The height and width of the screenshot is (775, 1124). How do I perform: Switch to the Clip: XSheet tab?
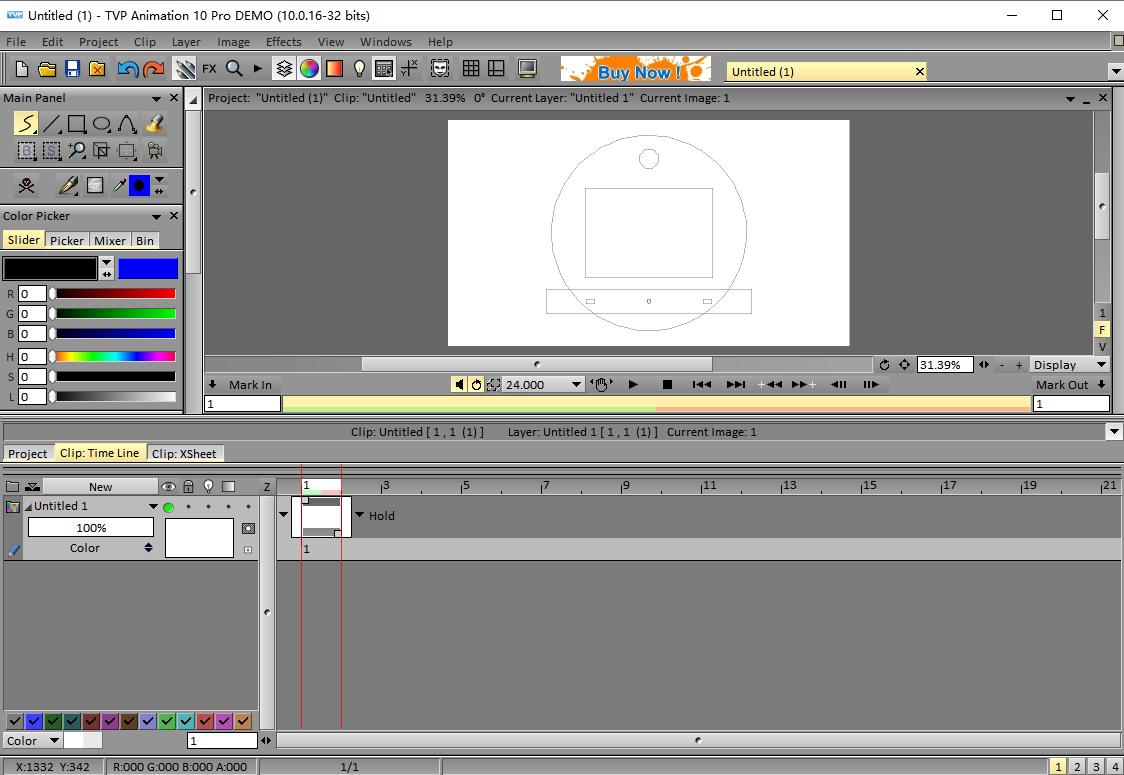click(x=184, y=454)
